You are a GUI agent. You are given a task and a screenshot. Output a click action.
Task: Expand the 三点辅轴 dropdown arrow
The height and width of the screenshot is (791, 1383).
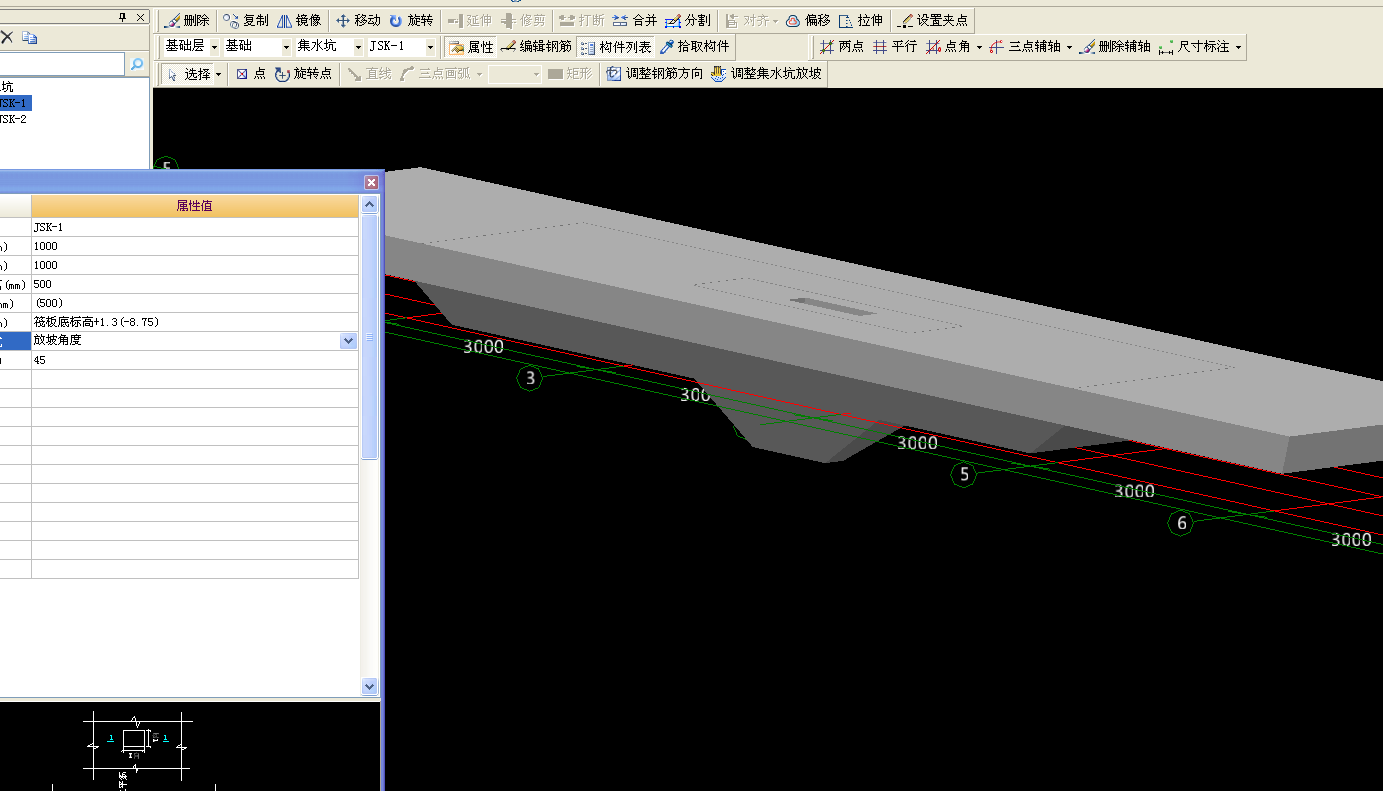[1069, 47]
